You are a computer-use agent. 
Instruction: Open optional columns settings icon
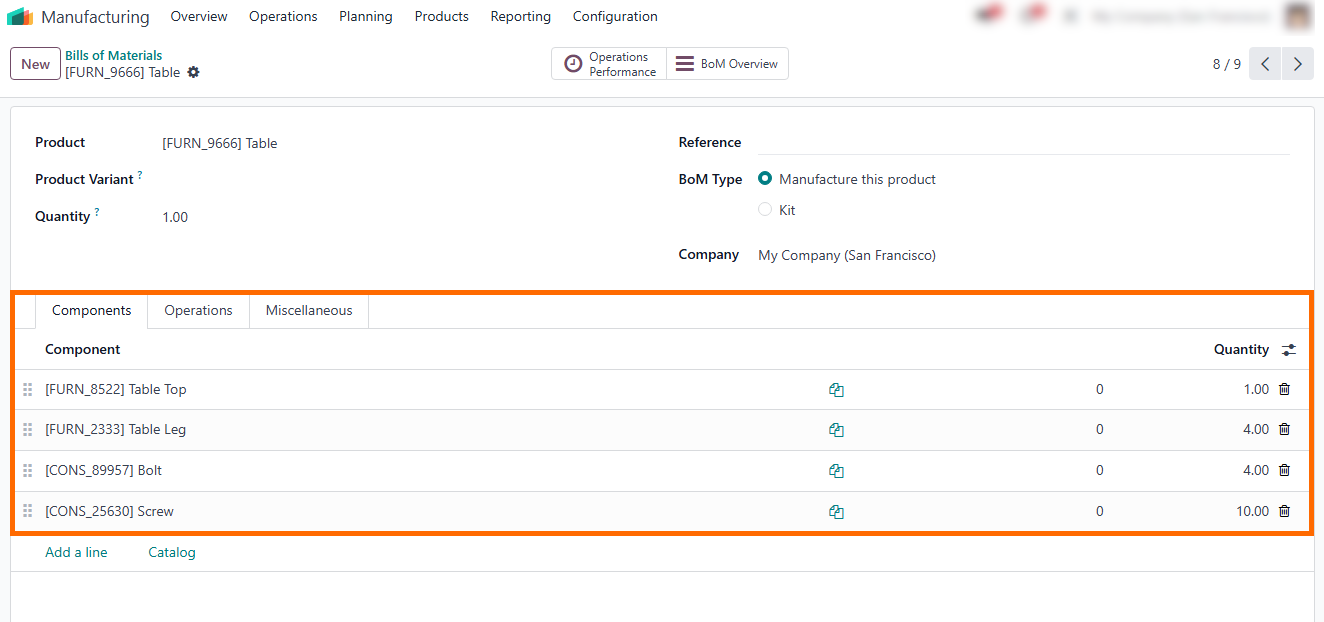pos(1289,350)
